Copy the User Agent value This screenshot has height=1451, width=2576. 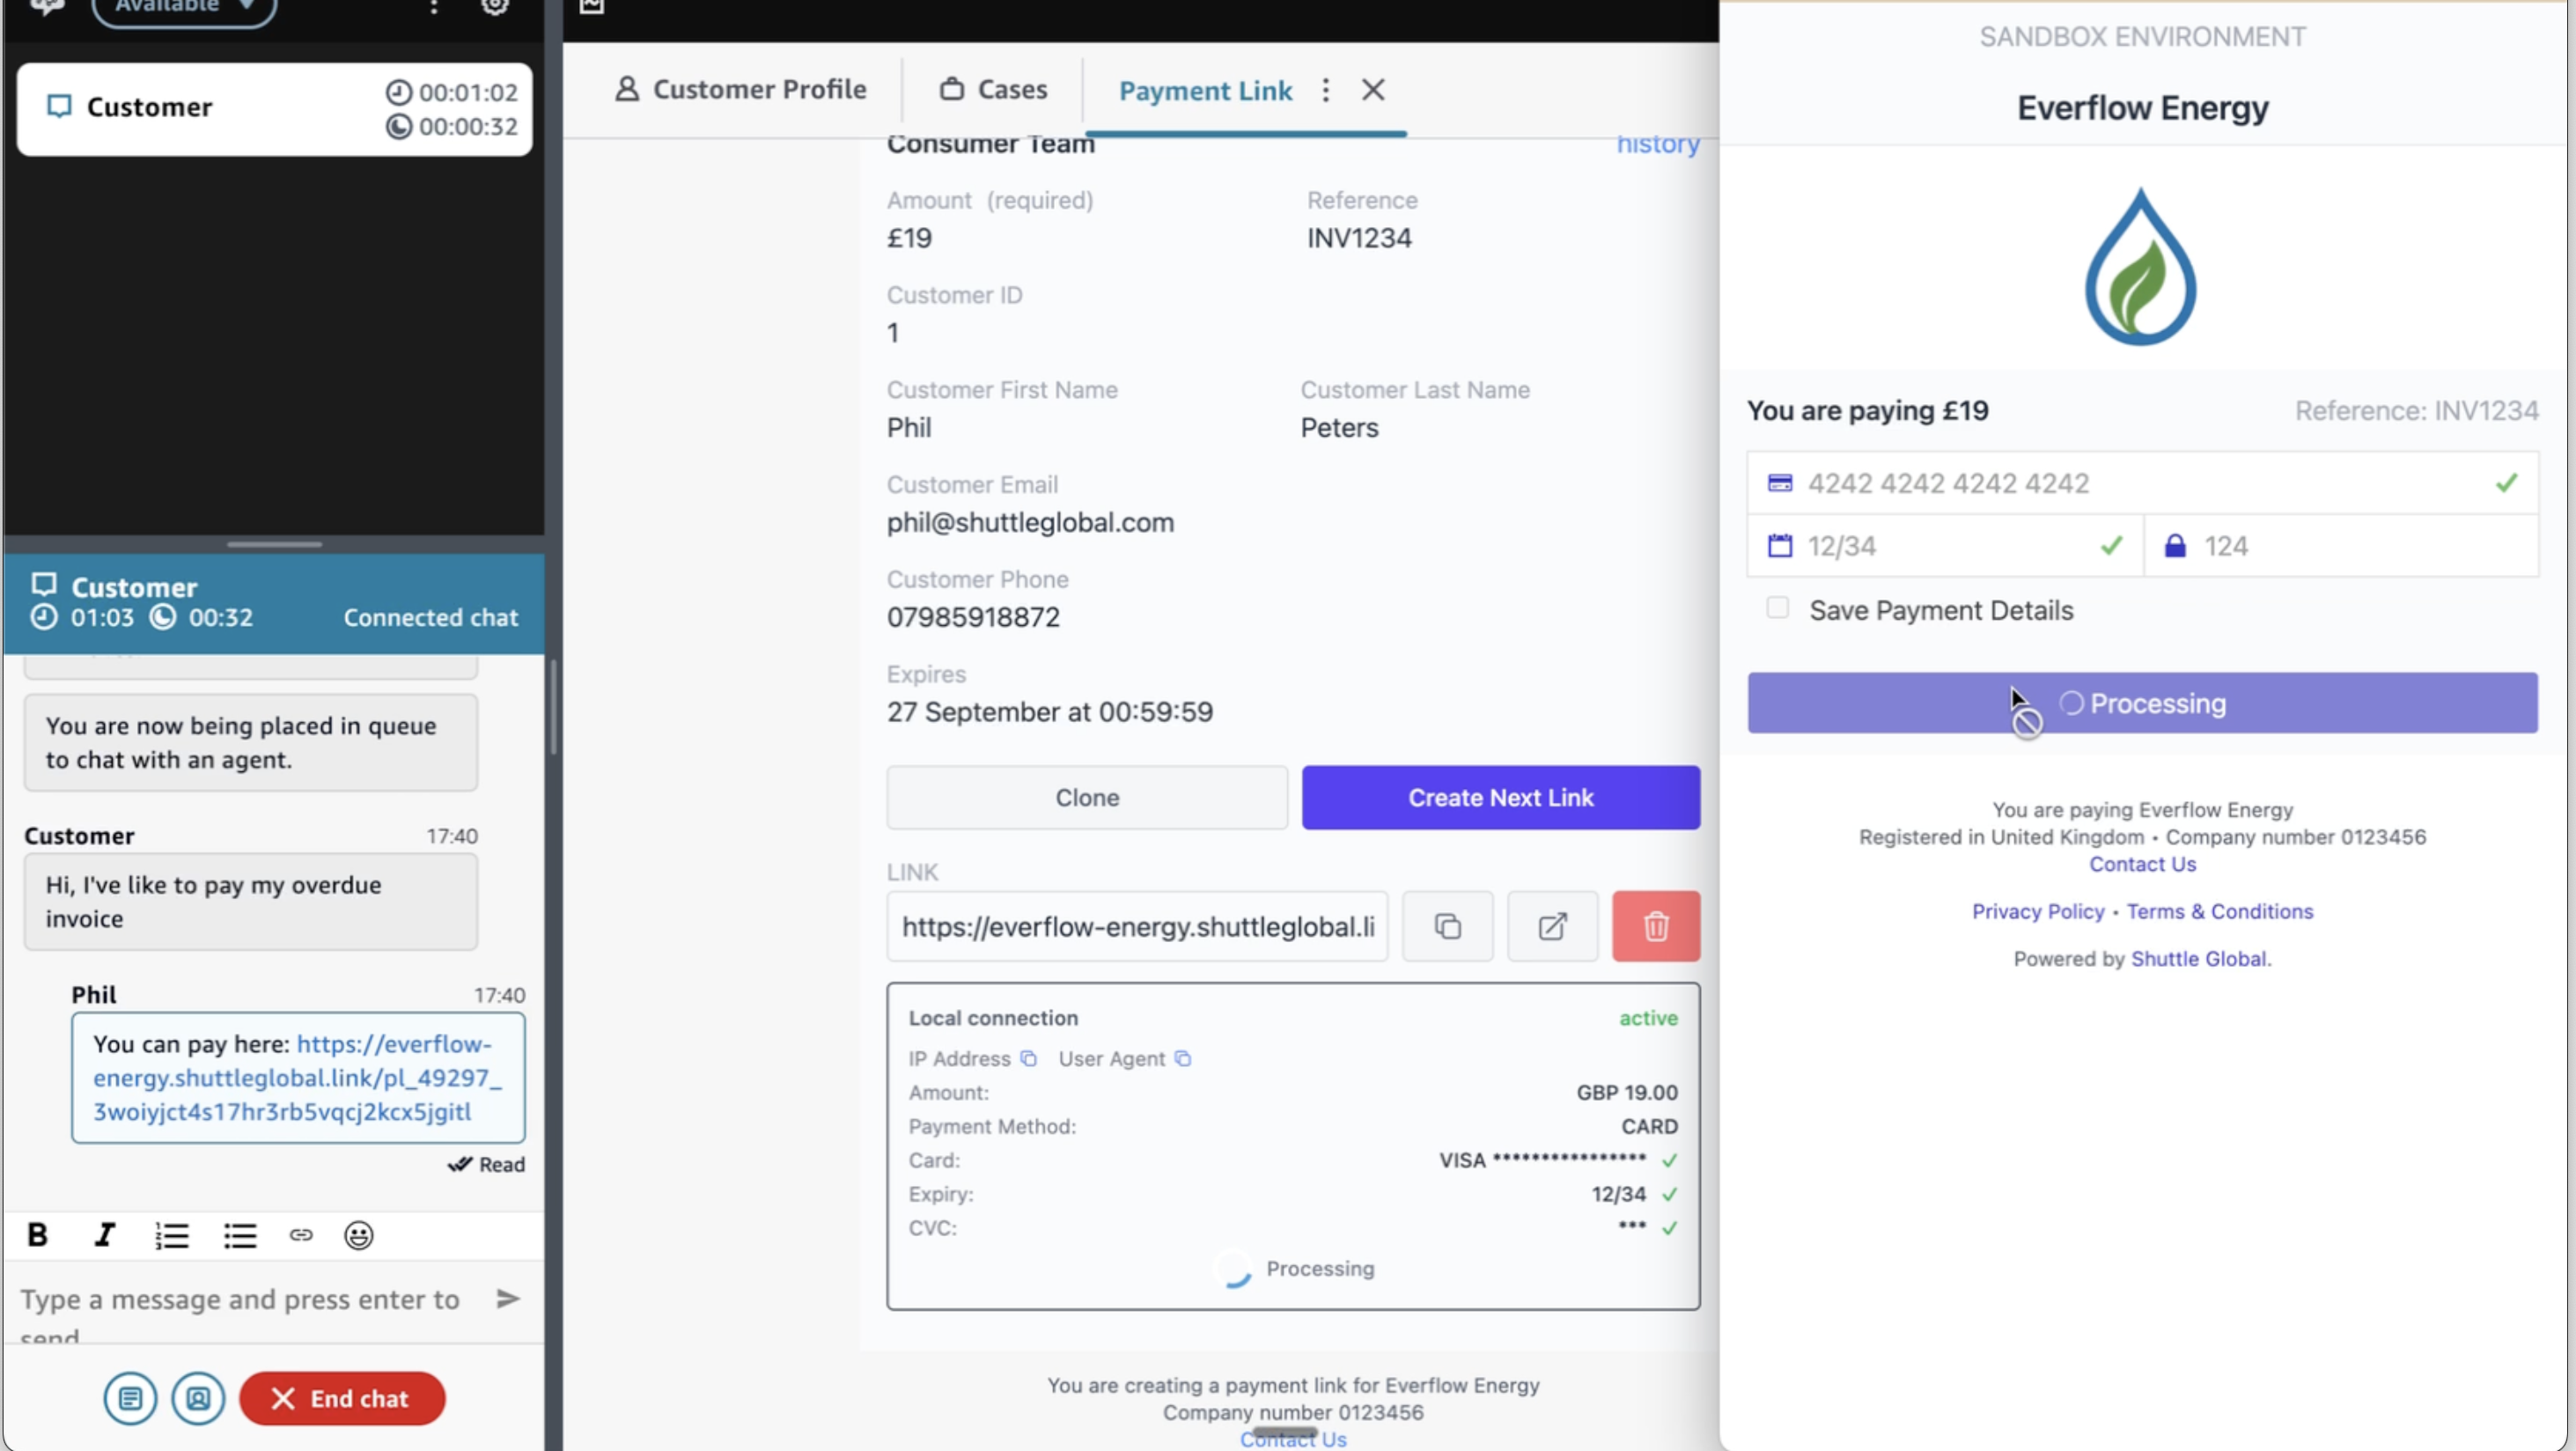(x=1182, y=1058)
